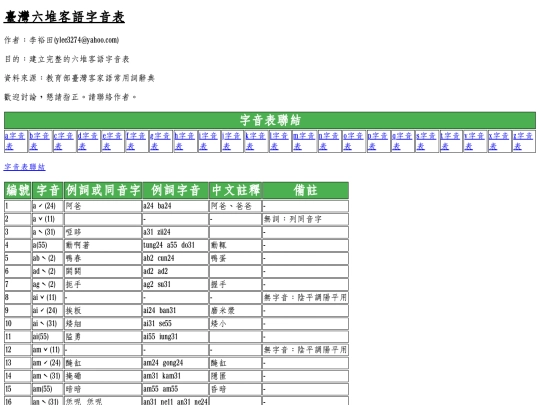The width and height of the screenshot is (540, 405).
Task: Click the 例詞或同音字 column header
Action: (x=103, y=190)
